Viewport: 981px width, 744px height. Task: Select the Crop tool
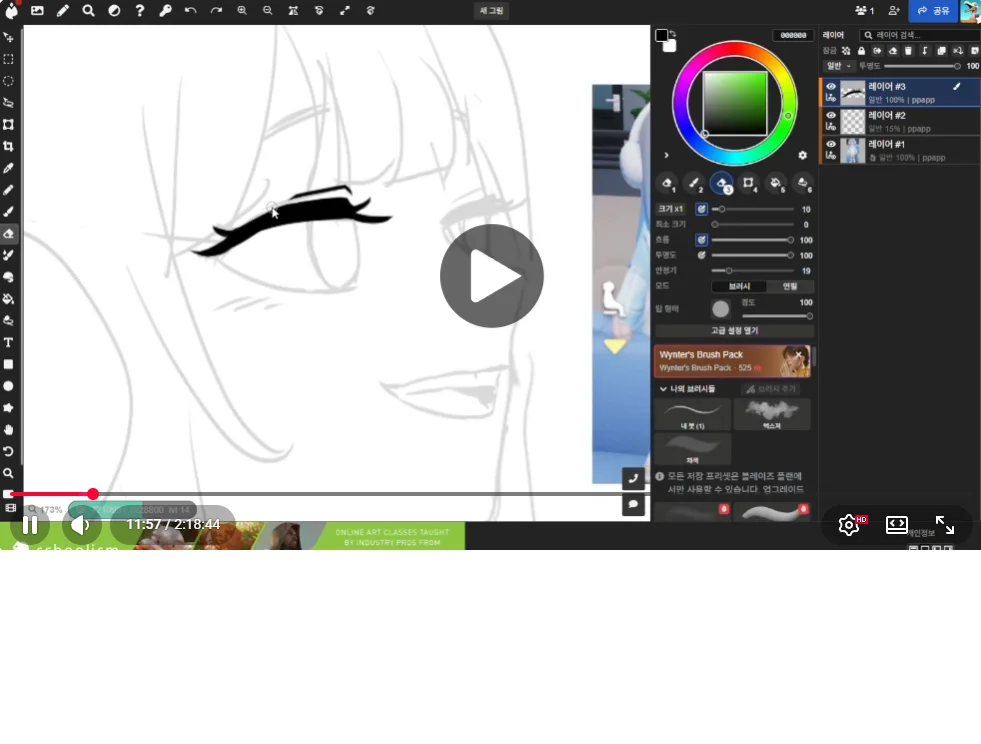tap(8, 146)
